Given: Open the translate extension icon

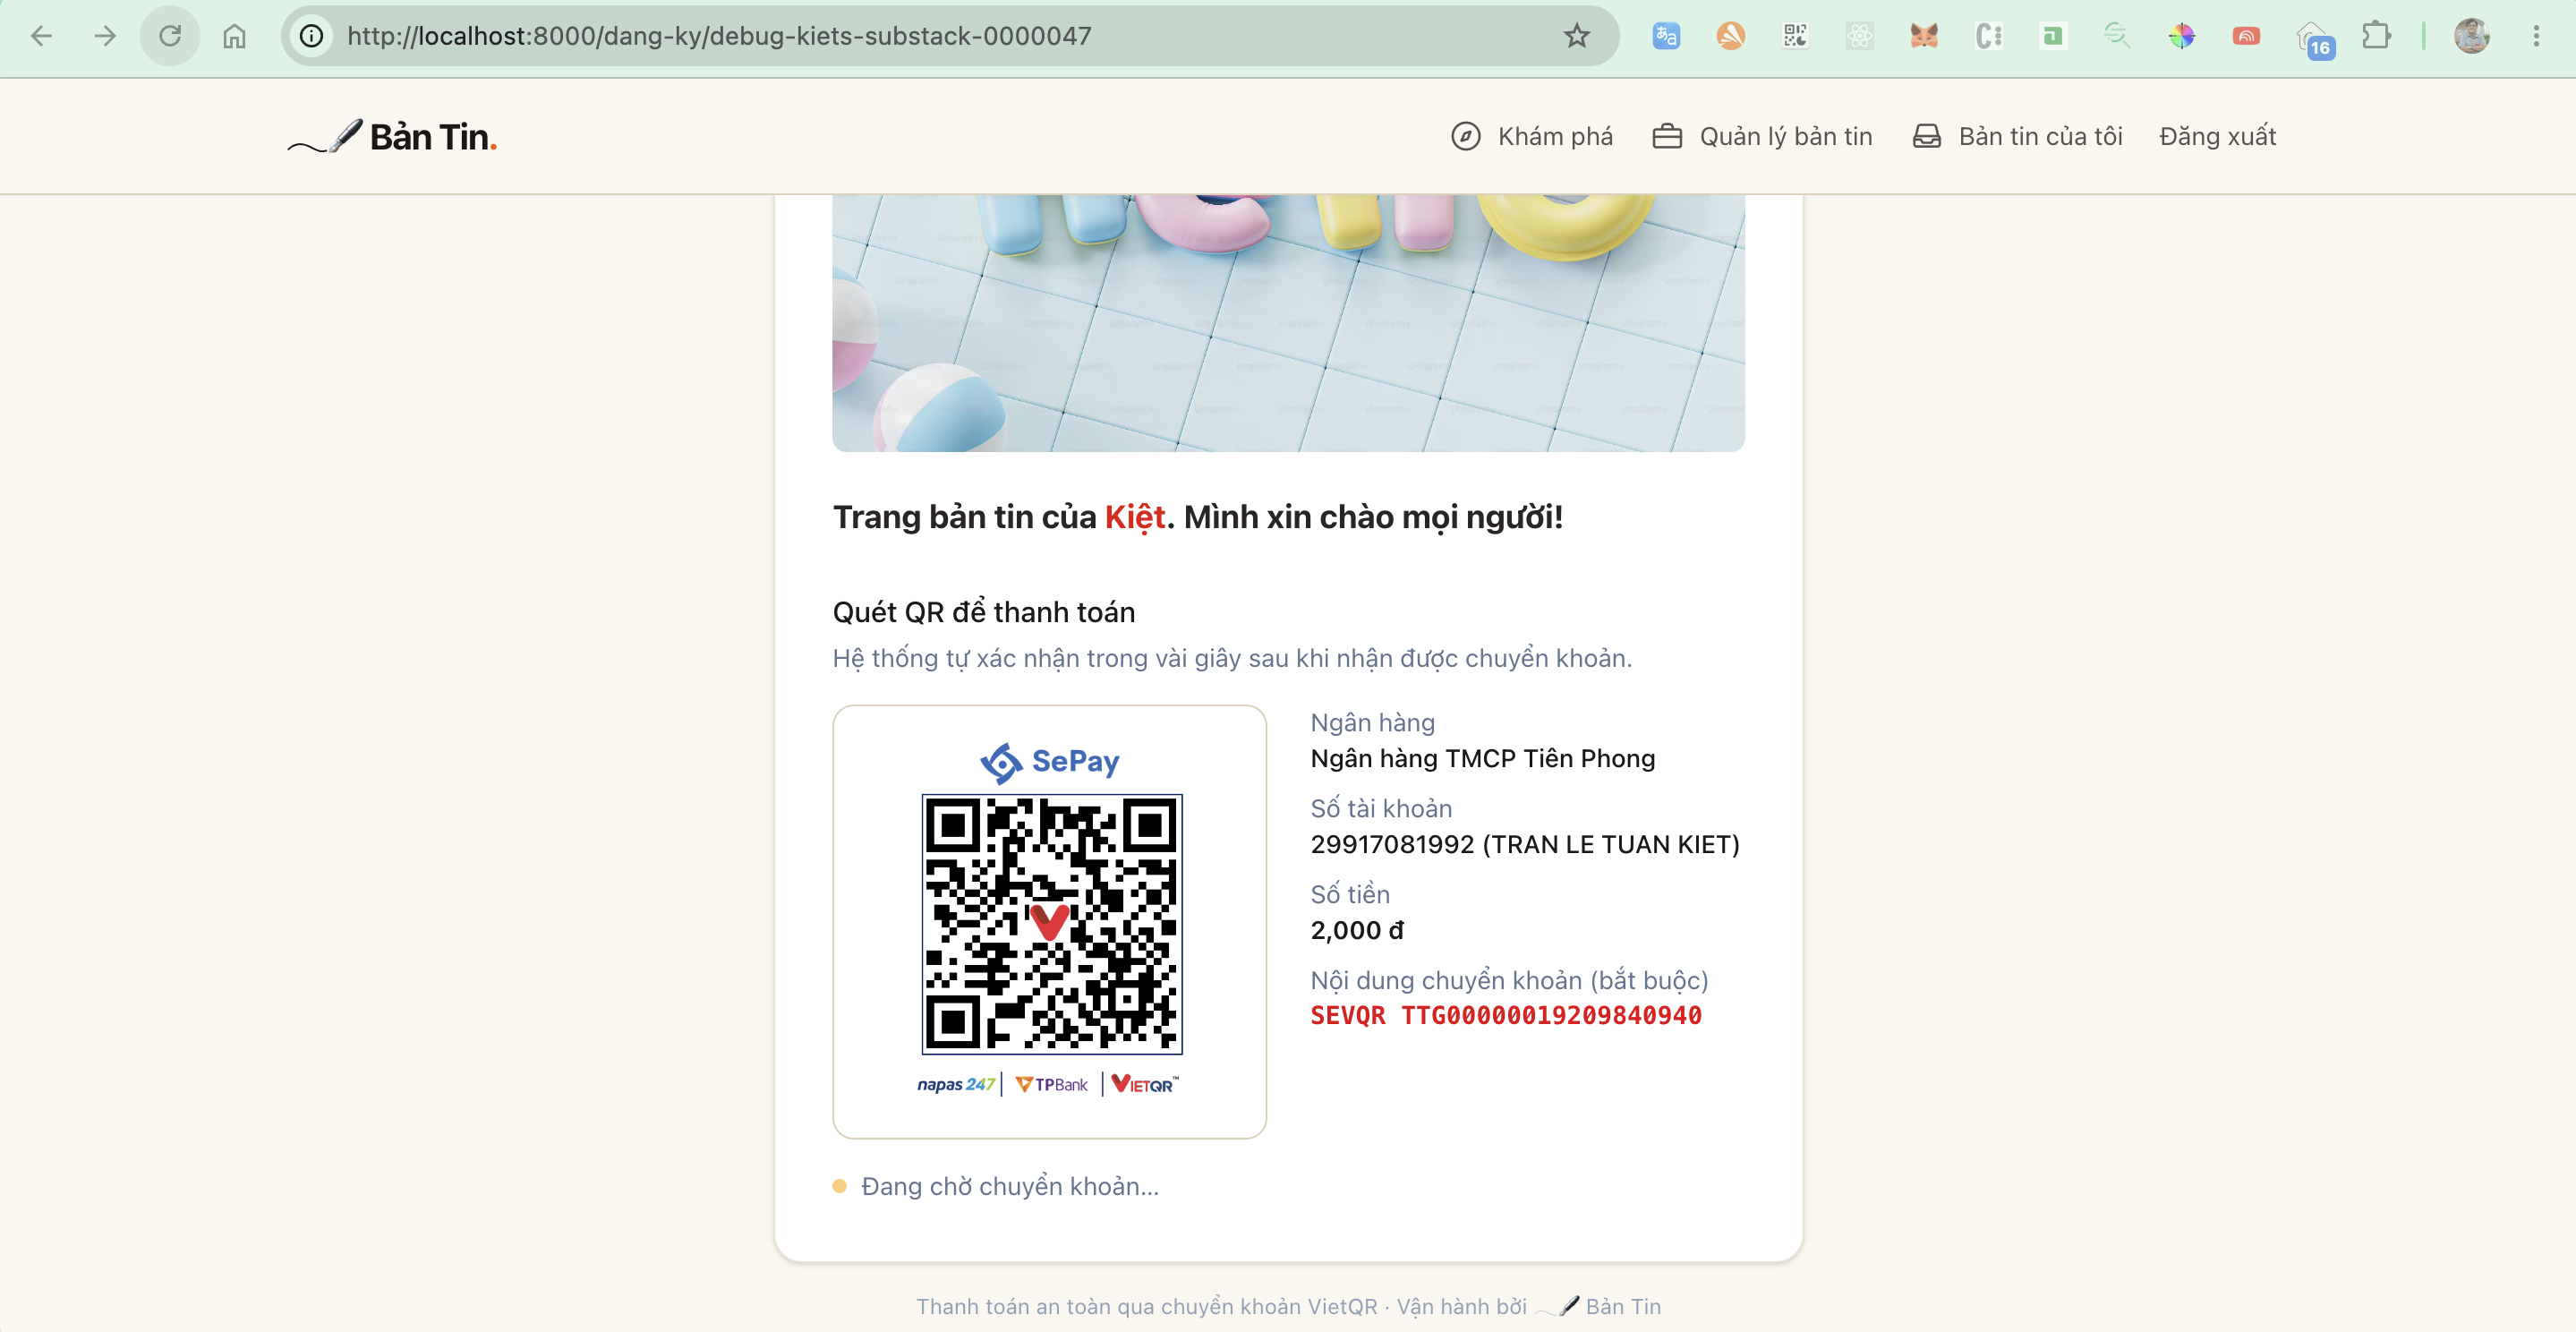Looking at the screenshot, I should pos(1666,36).
